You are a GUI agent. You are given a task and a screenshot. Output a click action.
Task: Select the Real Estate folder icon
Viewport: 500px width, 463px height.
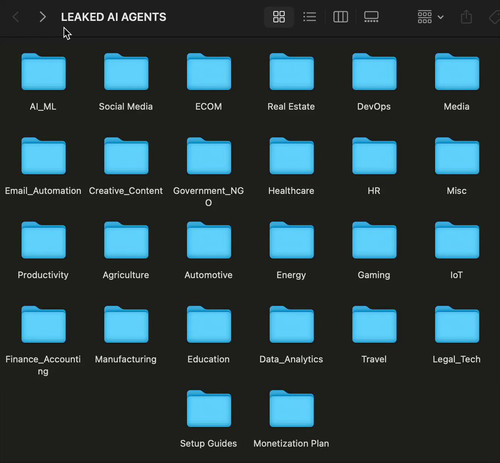pos(291,72)
